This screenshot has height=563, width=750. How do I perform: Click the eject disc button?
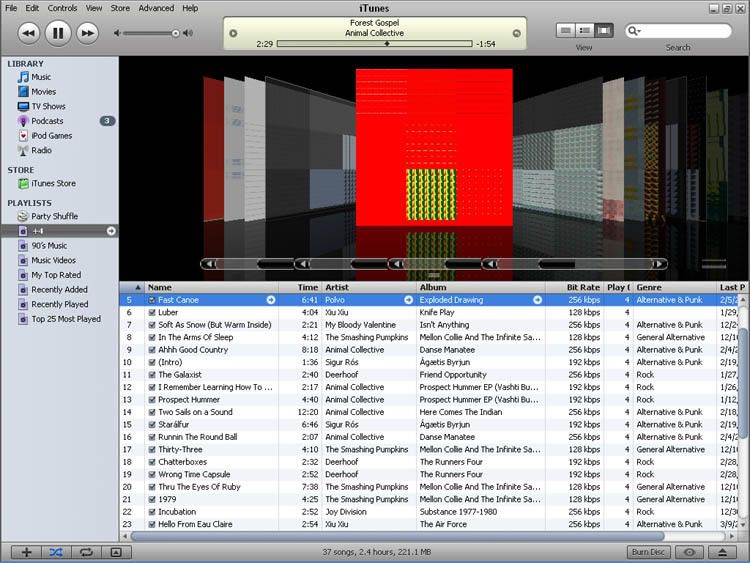(x=722, y=552)
